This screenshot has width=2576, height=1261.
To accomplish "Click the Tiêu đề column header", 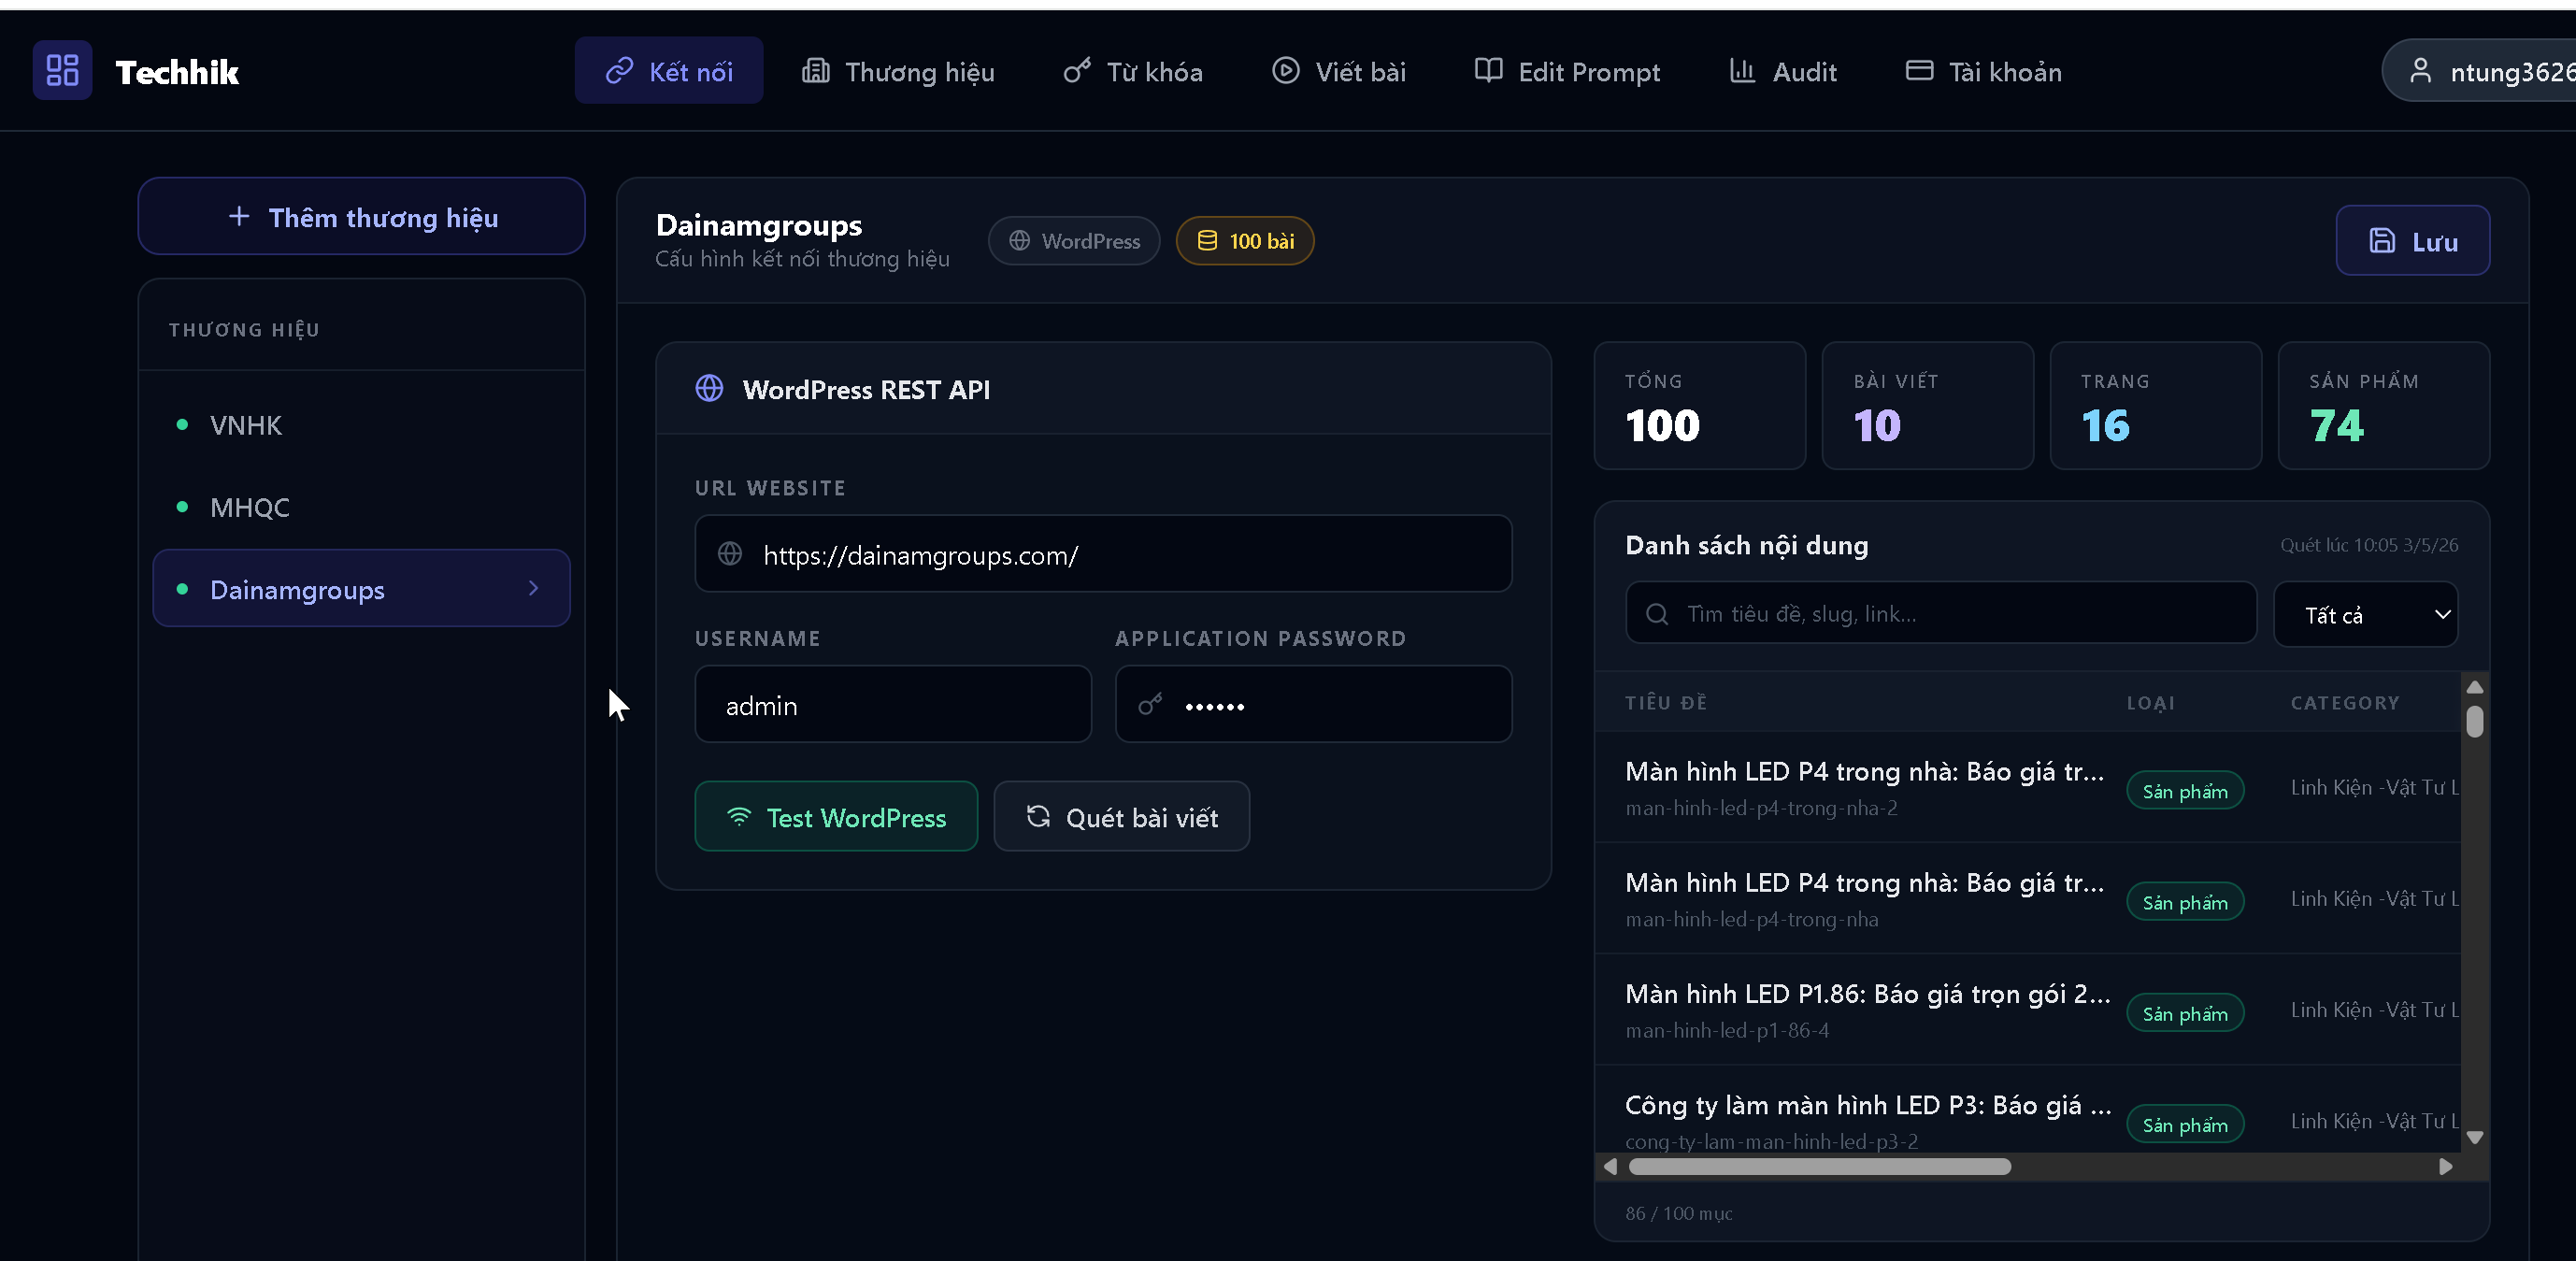I will 1666,703.
